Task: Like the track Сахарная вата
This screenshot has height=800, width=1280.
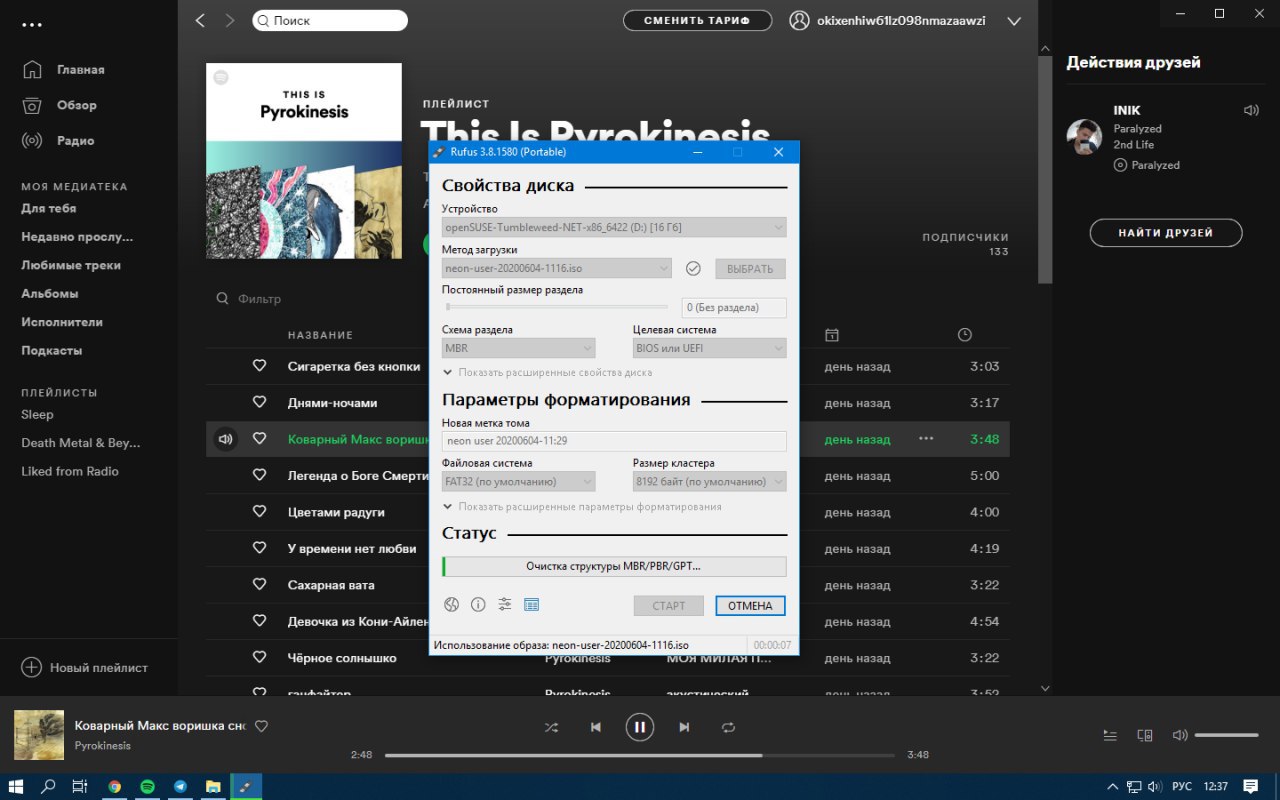Action: (x=259, y=584)
